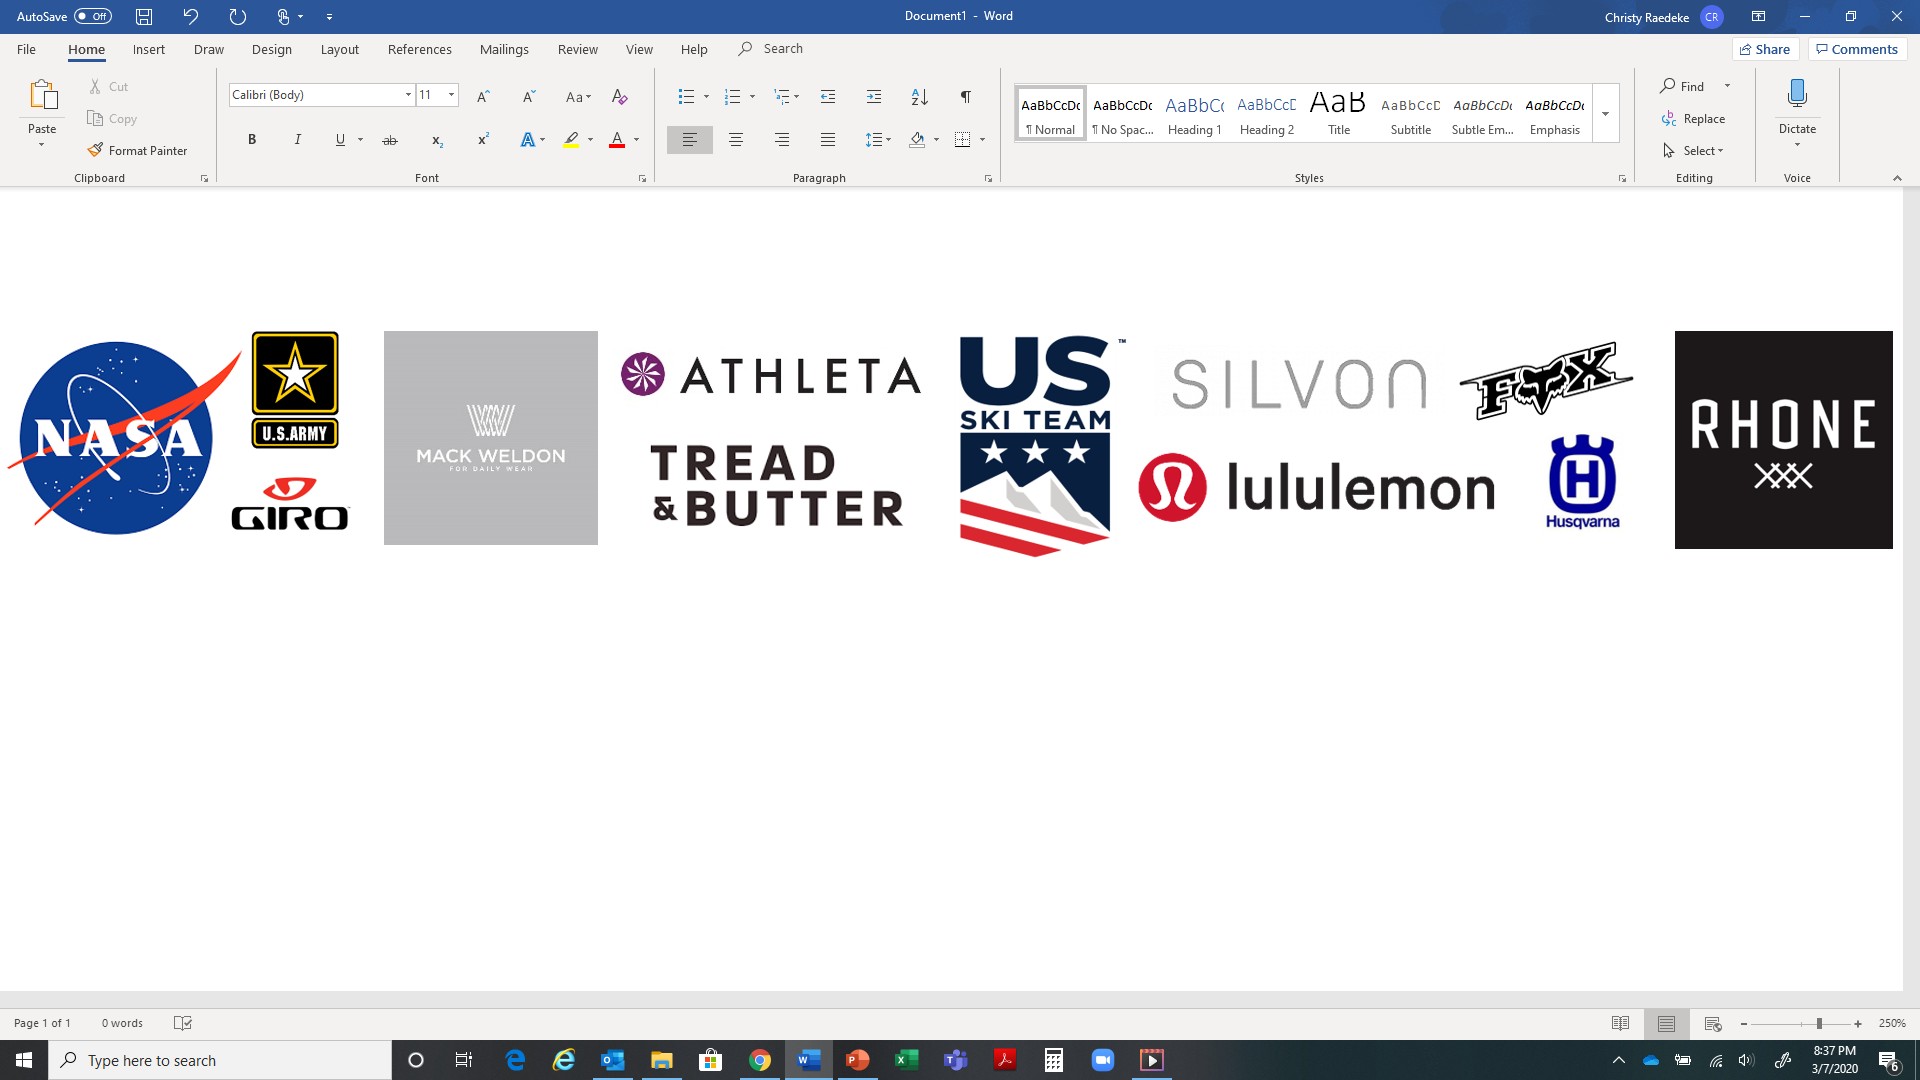Screen dimensions: 1920x1080
Task: Apply the red font color
Action: coord(617,140)
